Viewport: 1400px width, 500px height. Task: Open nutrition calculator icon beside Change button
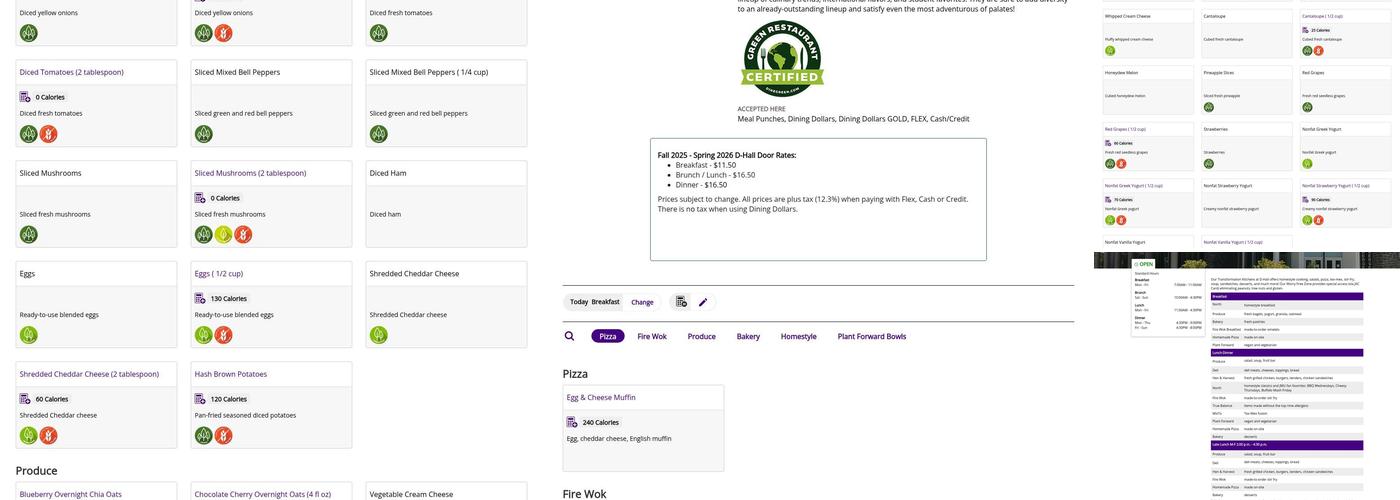tap(681, 302)
